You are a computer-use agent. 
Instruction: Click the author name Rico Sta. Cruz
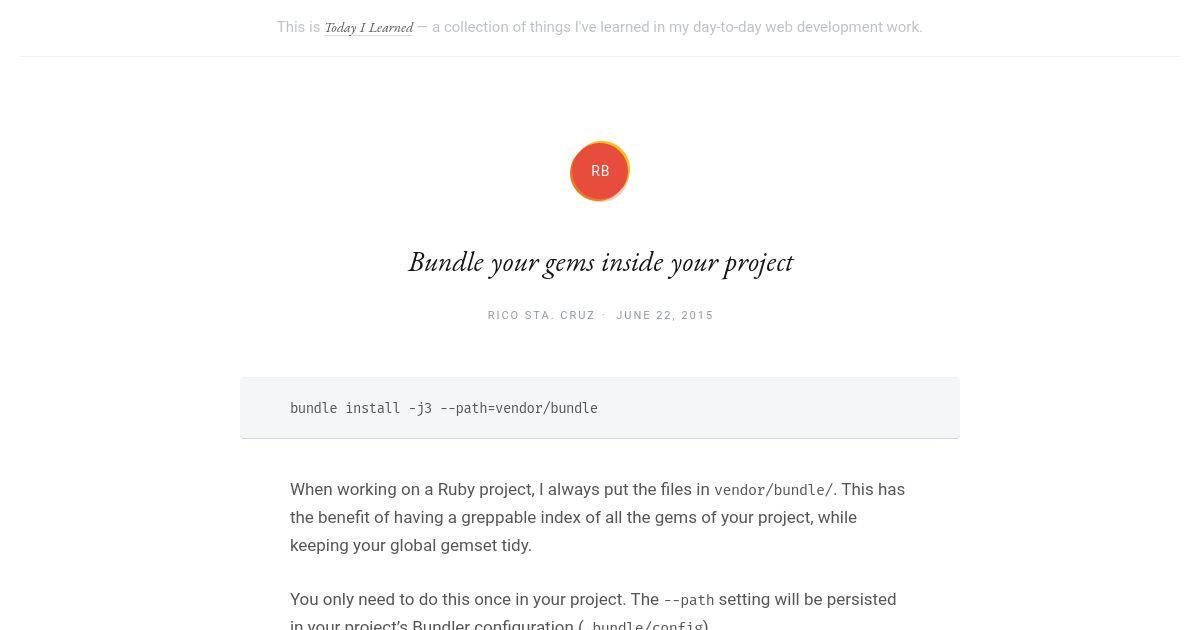pyautogui.click(x=541, y=315)
